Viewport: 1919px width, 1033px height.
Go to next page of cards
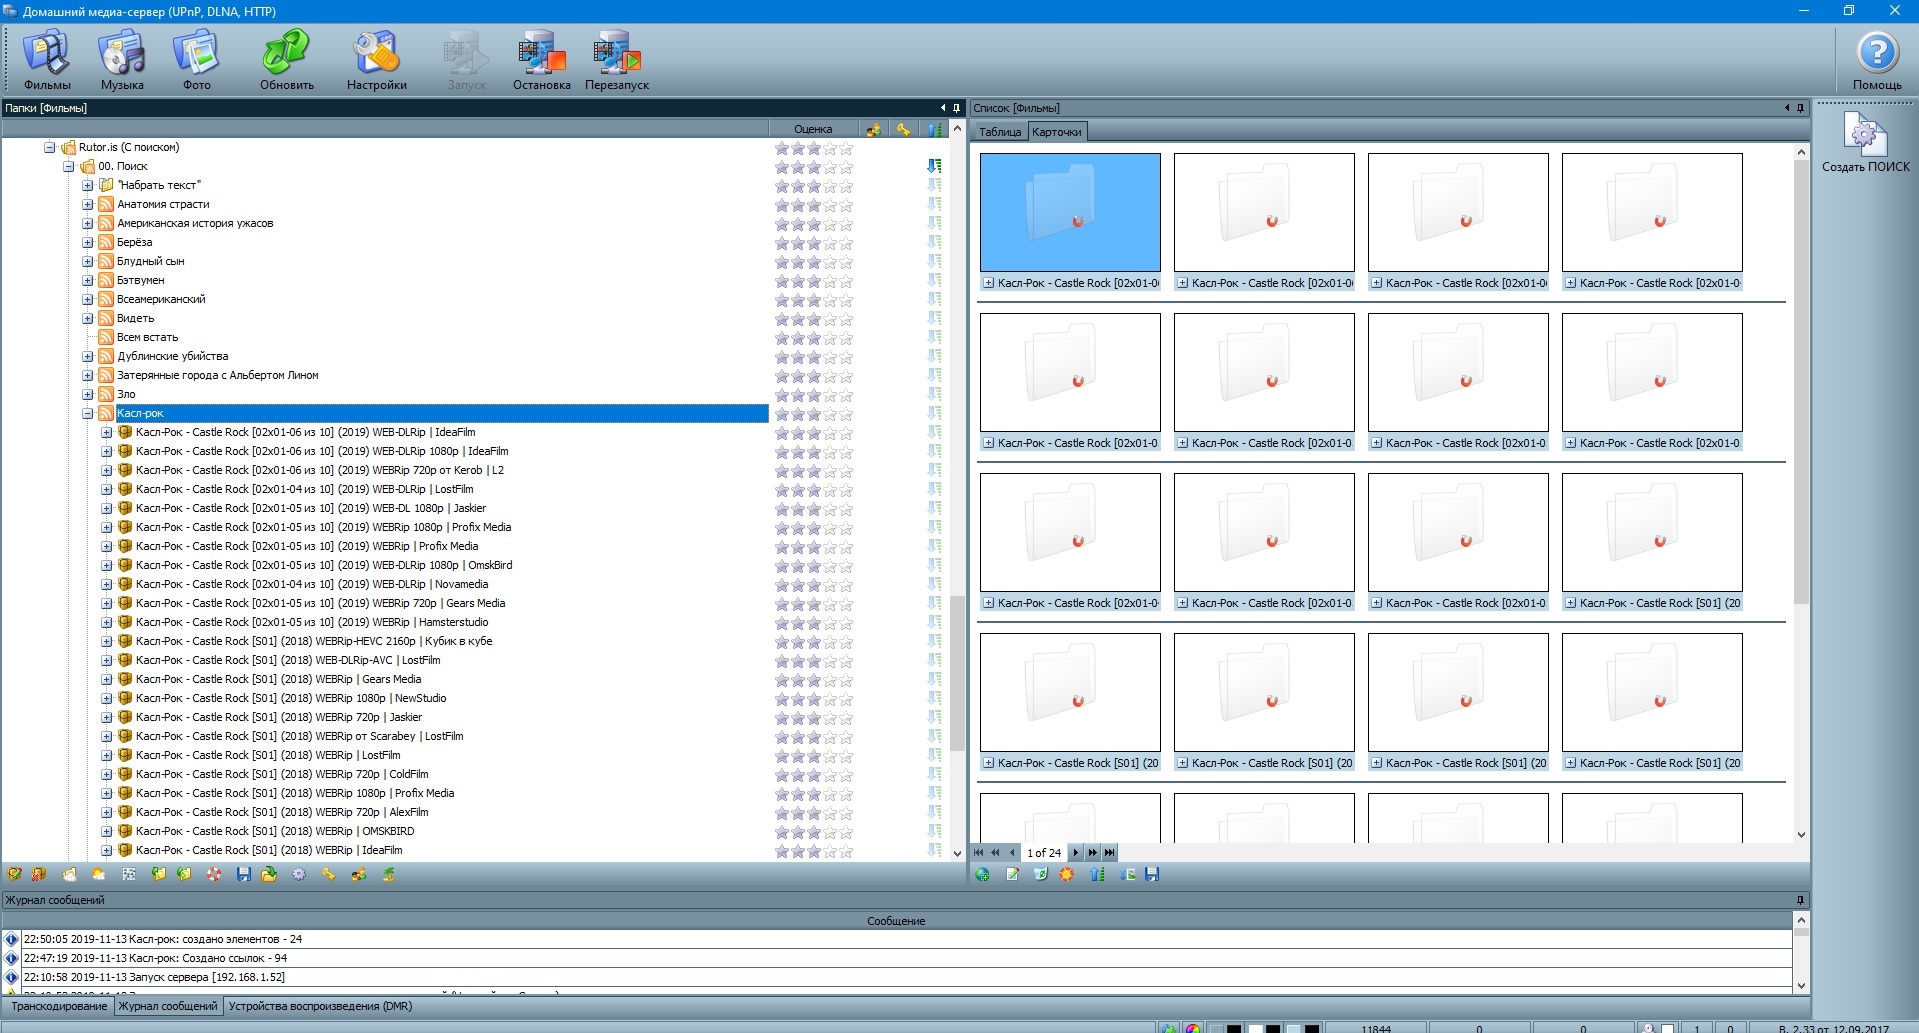tap(1076, 853)
